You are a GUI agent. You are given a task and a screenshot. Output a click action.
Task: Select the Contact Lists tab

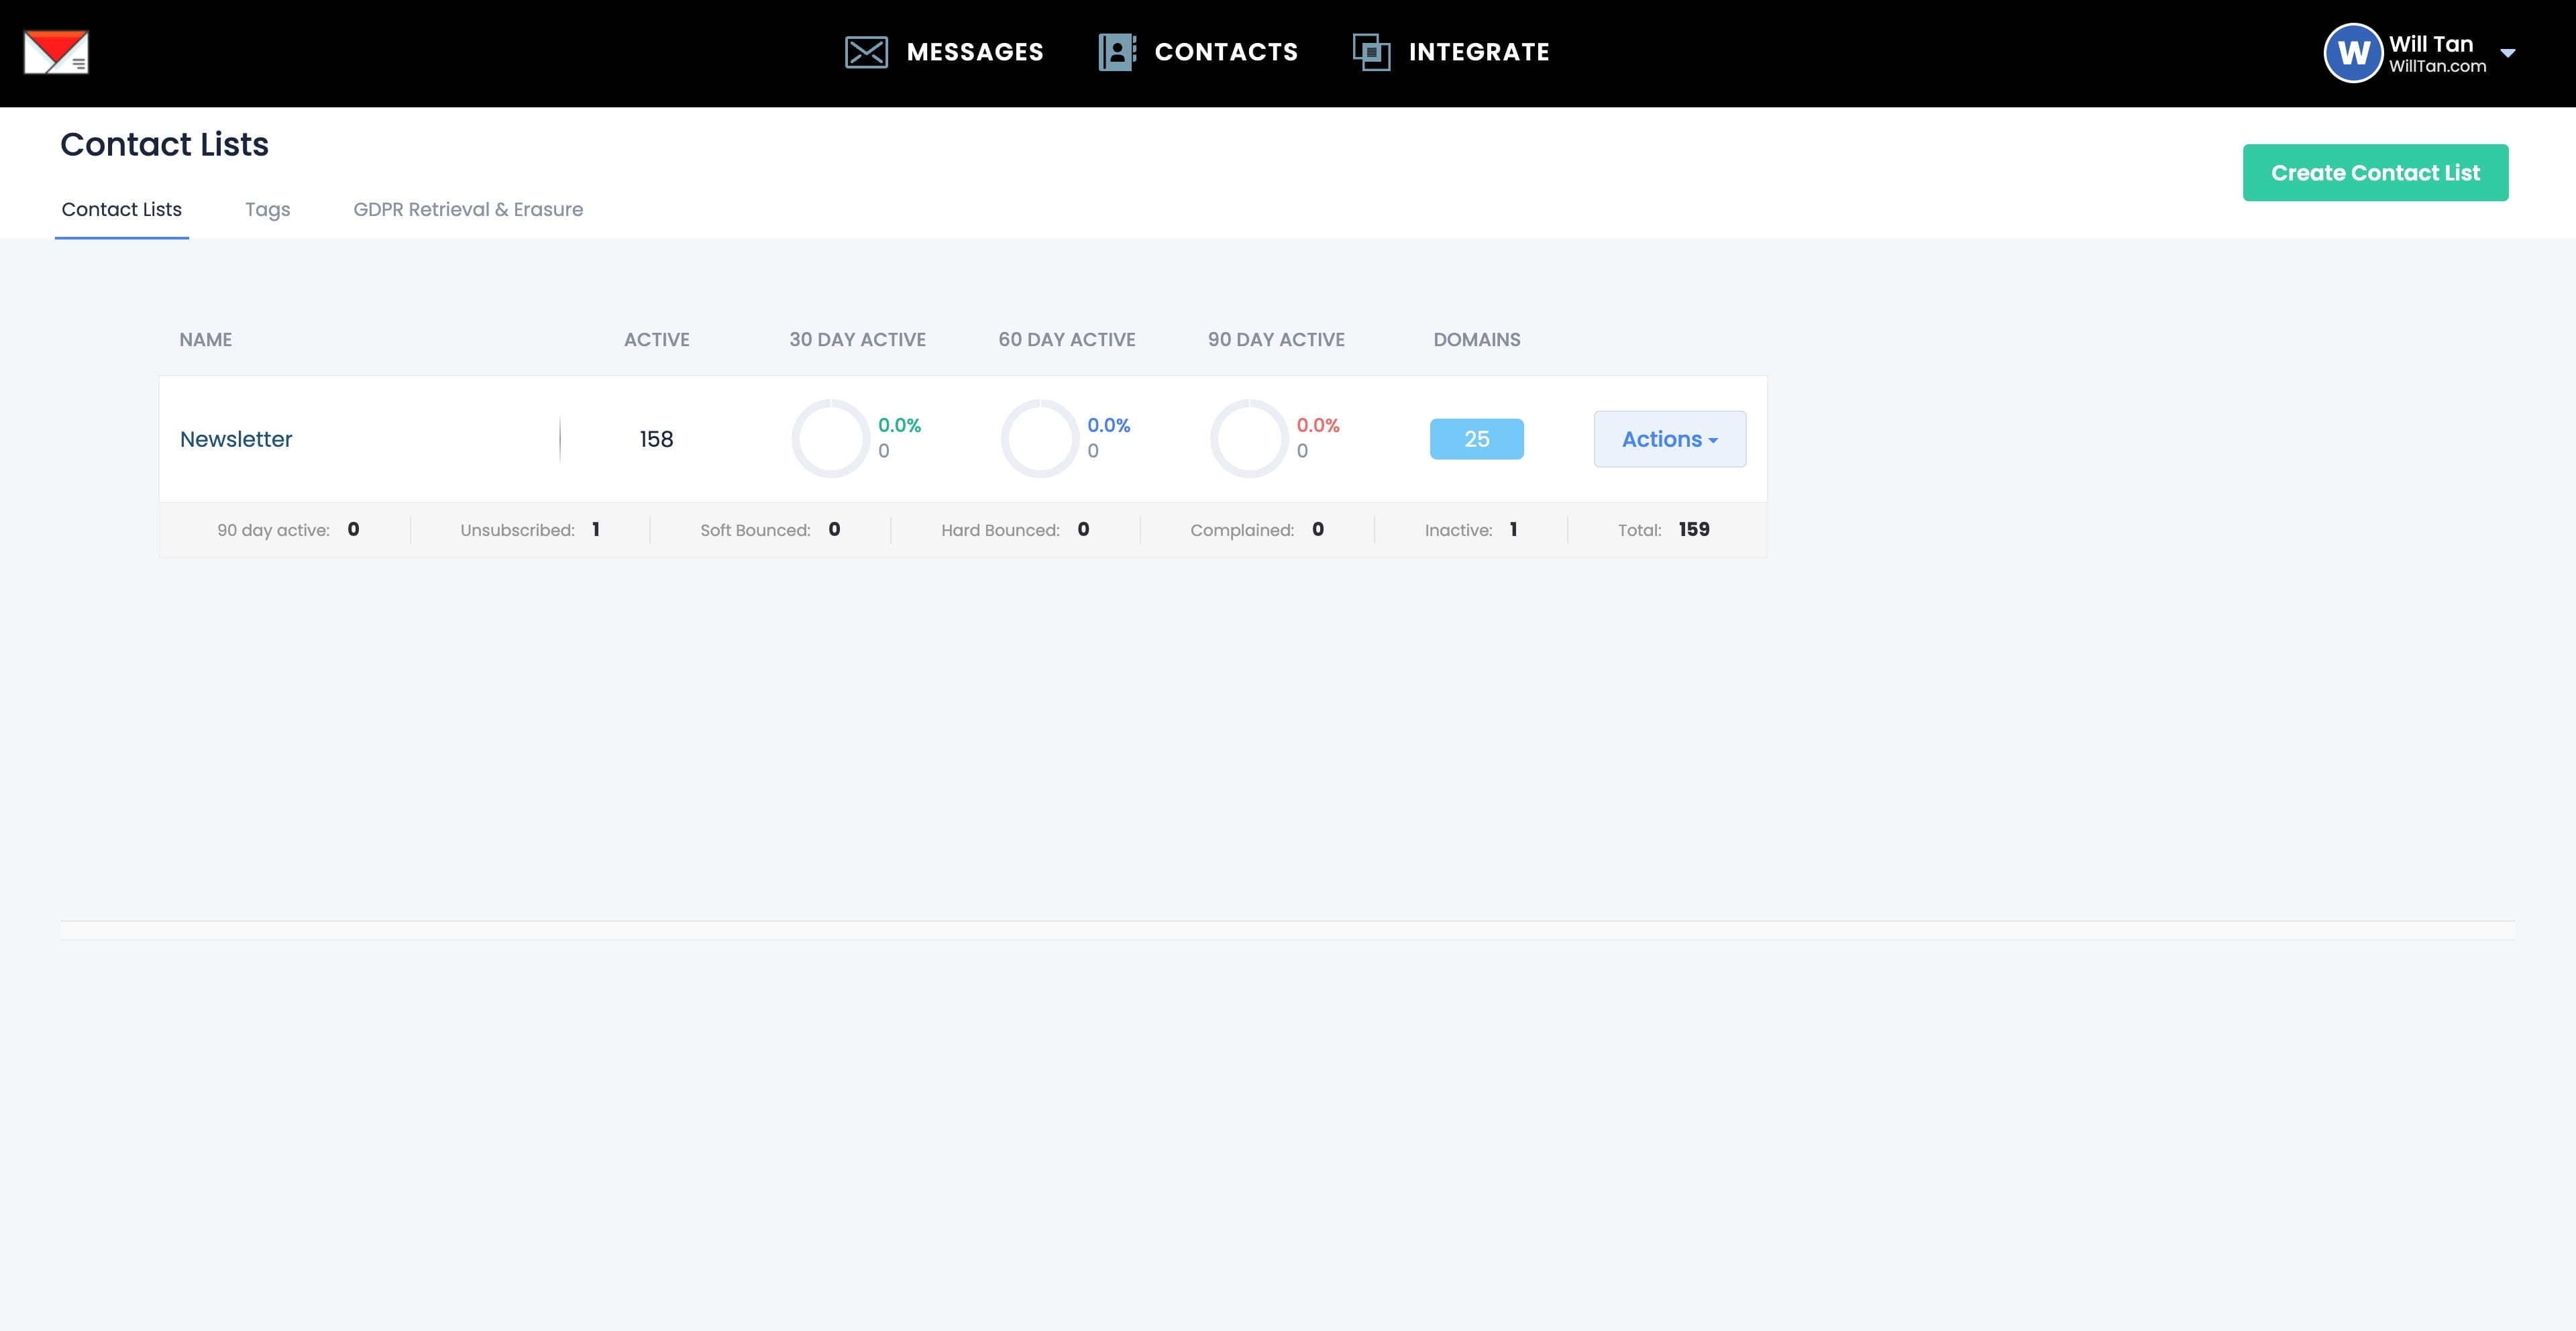pos(121,209)
